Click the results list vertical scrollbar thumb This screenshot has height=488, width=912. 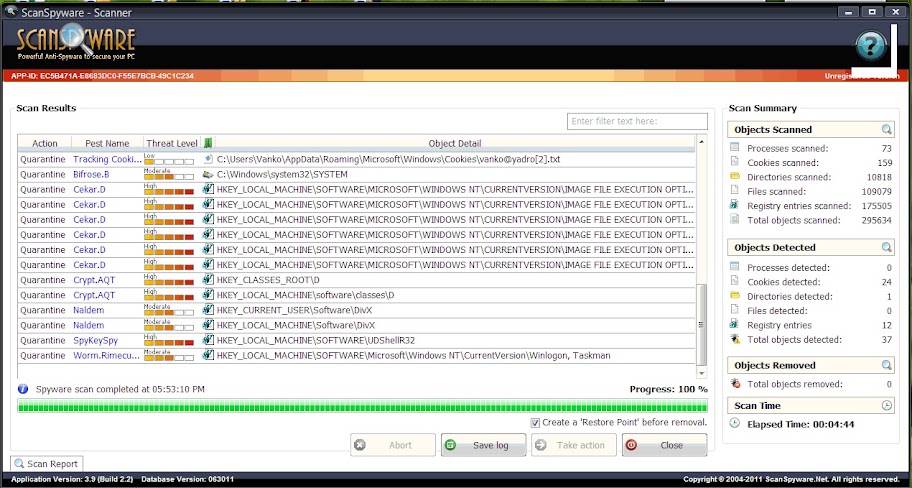(x=701, y=324)
